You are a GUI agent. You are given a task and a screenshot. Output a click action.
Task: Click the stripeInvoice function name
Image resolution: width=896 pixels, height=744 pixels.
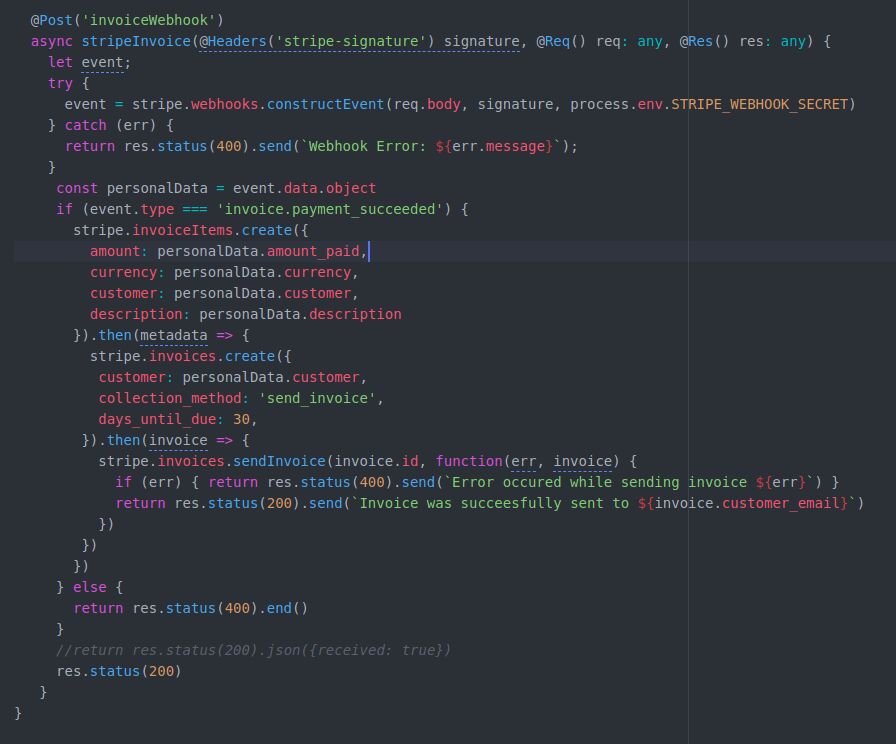click(136, 41)
